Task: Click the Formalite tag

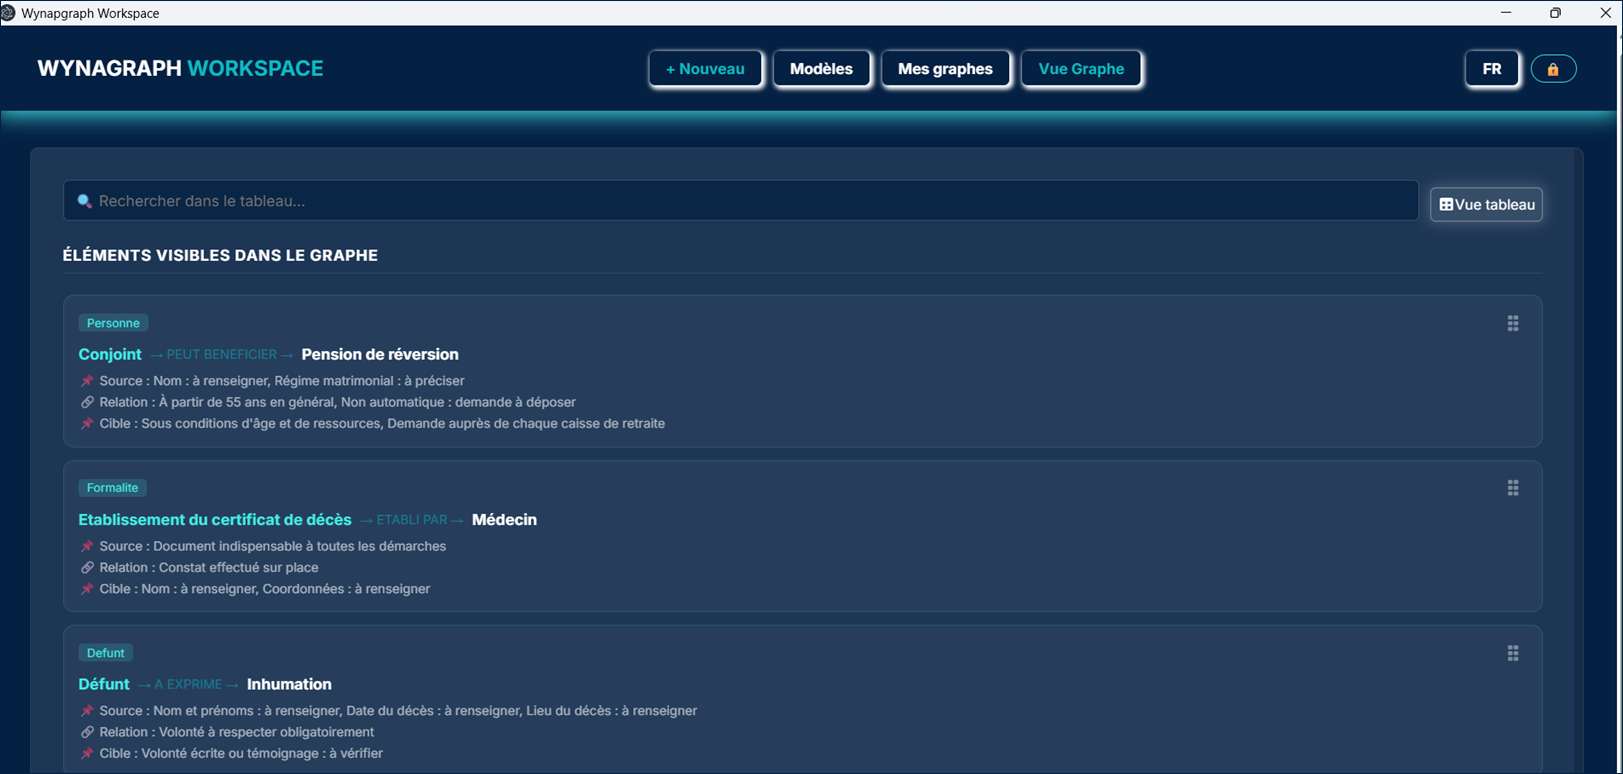Action: pos(112,488)
